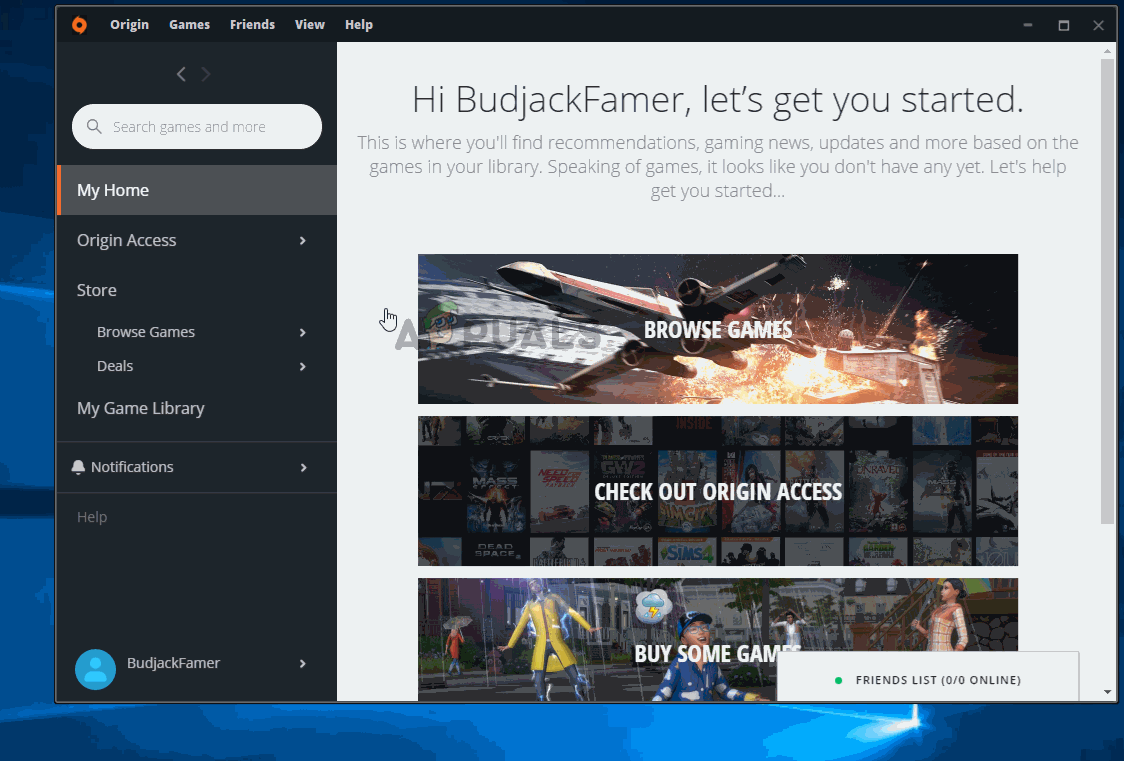Open Origin Access in sidebar
Screen dimensions: 1124x761
(126, 240)
